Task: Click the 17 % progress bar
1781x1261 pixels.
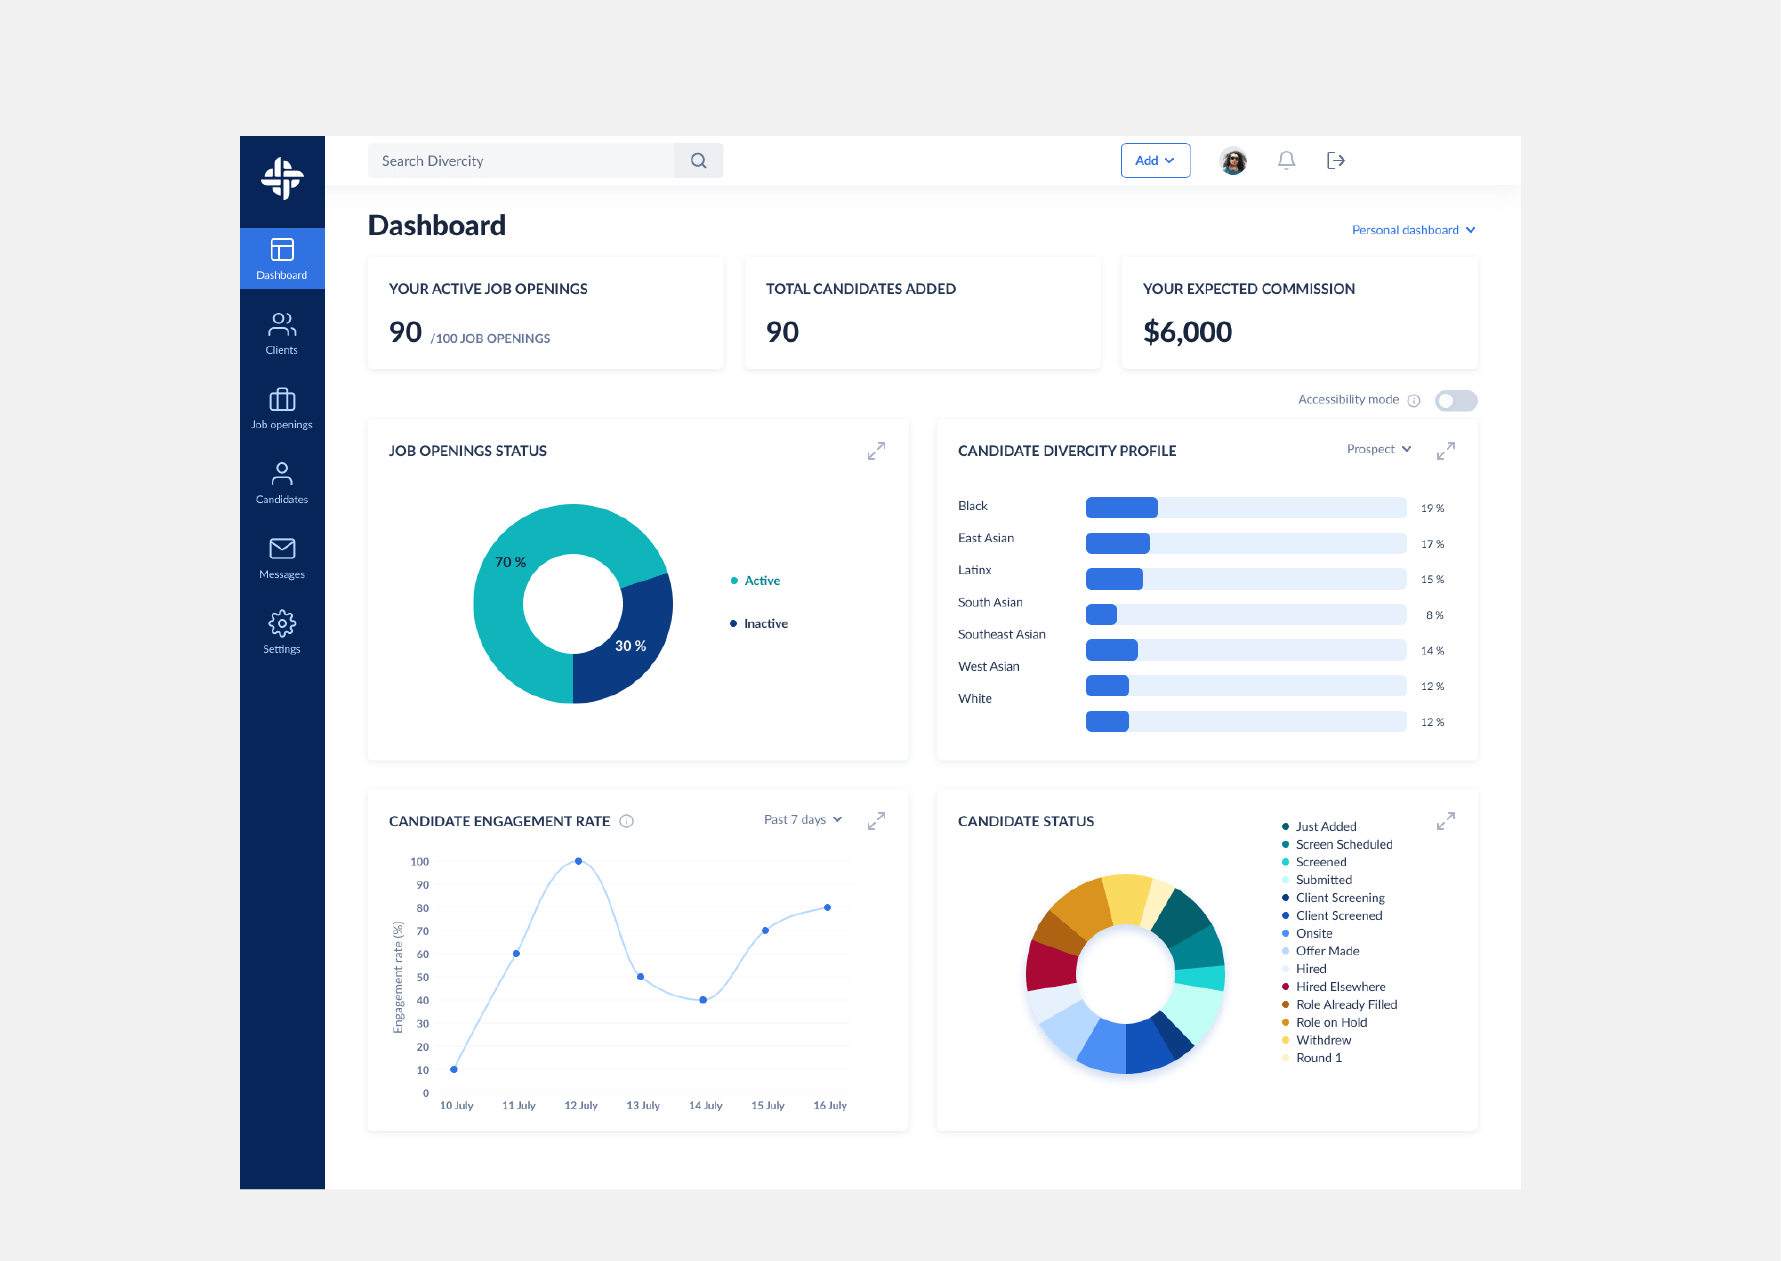Action: pos(1246,544)
